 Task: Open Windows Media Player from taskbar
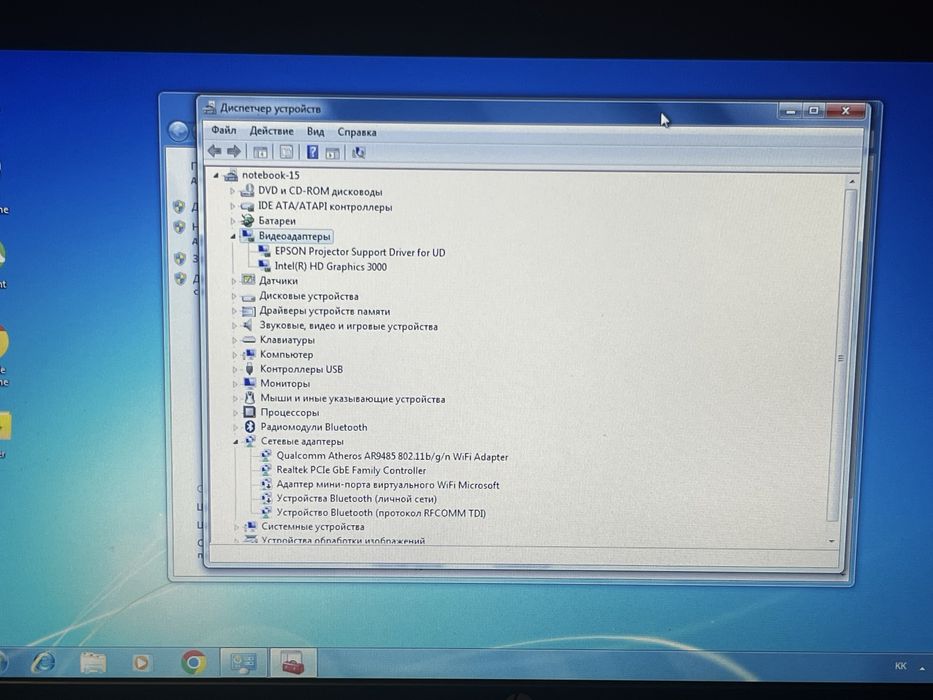141,662
